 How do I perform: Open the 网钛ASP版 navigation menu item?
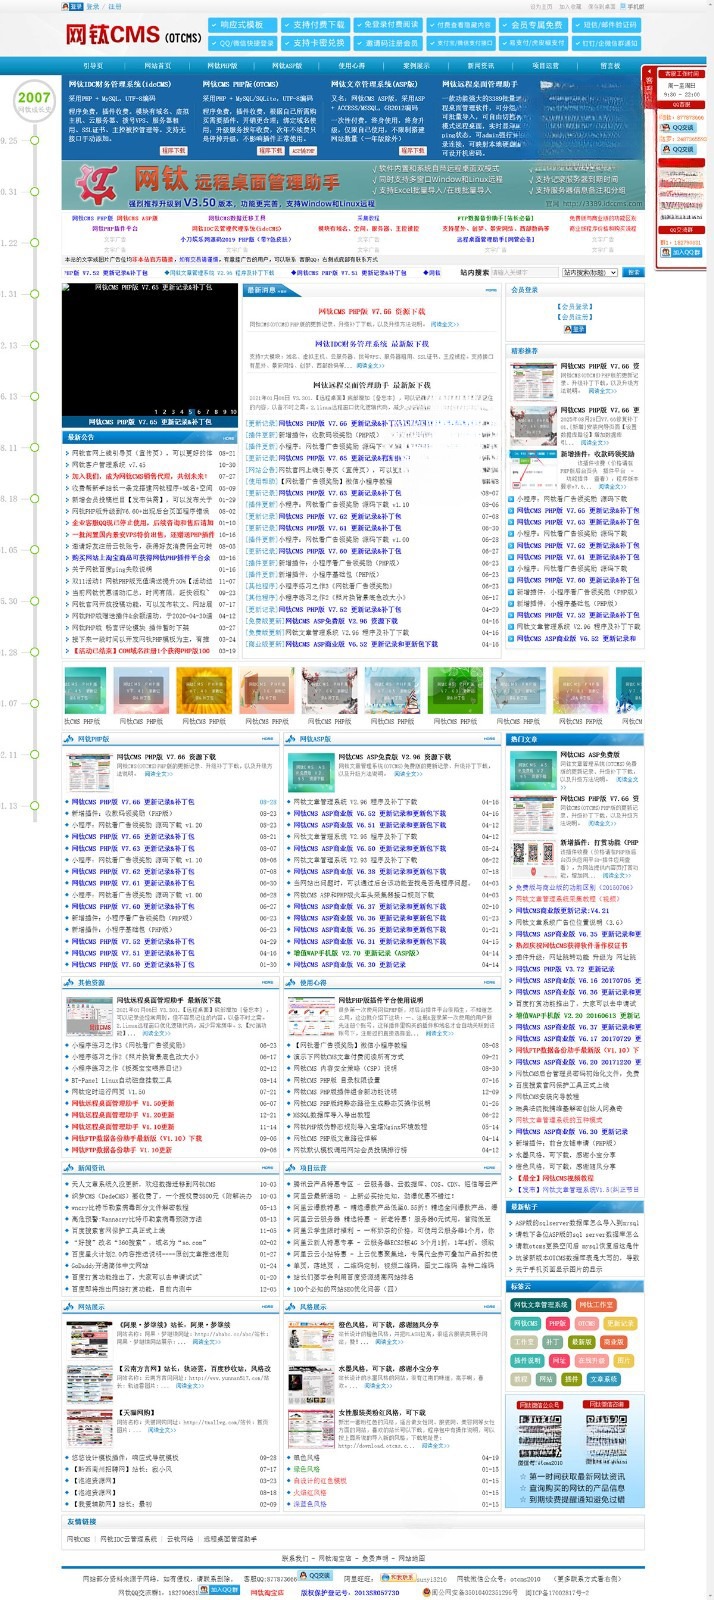coord(287,66)
